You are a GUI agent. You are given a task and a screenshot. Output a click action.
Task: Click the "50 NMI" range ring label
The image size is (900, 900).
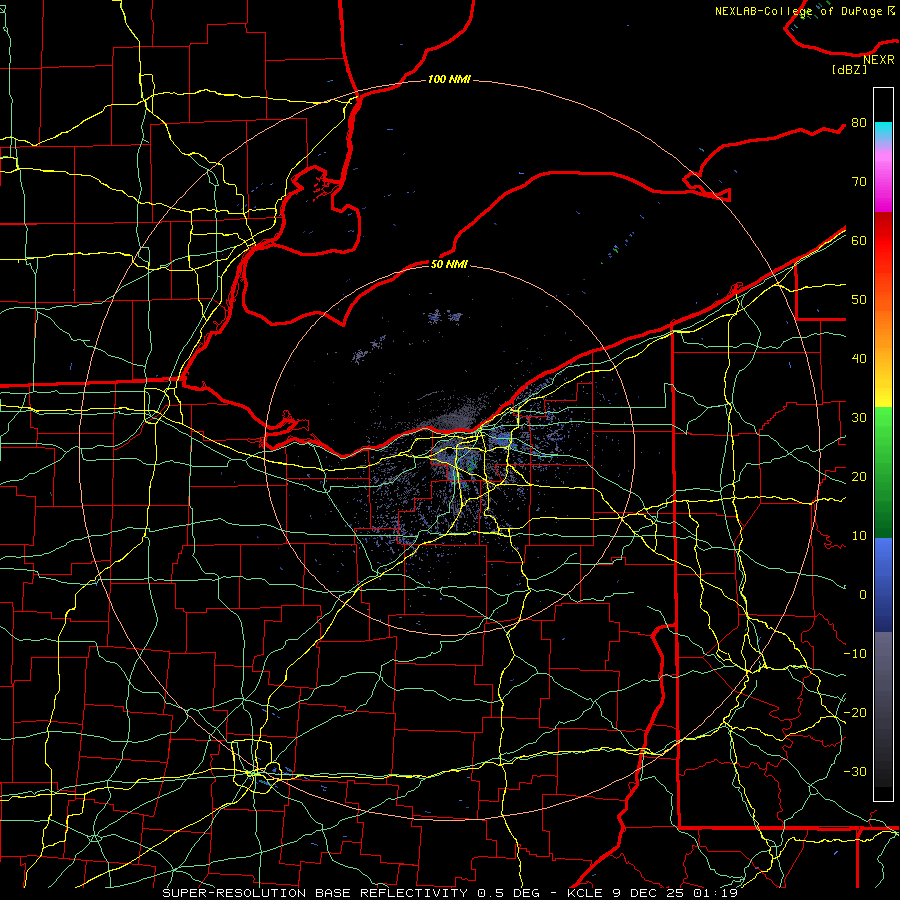point(449,264)
